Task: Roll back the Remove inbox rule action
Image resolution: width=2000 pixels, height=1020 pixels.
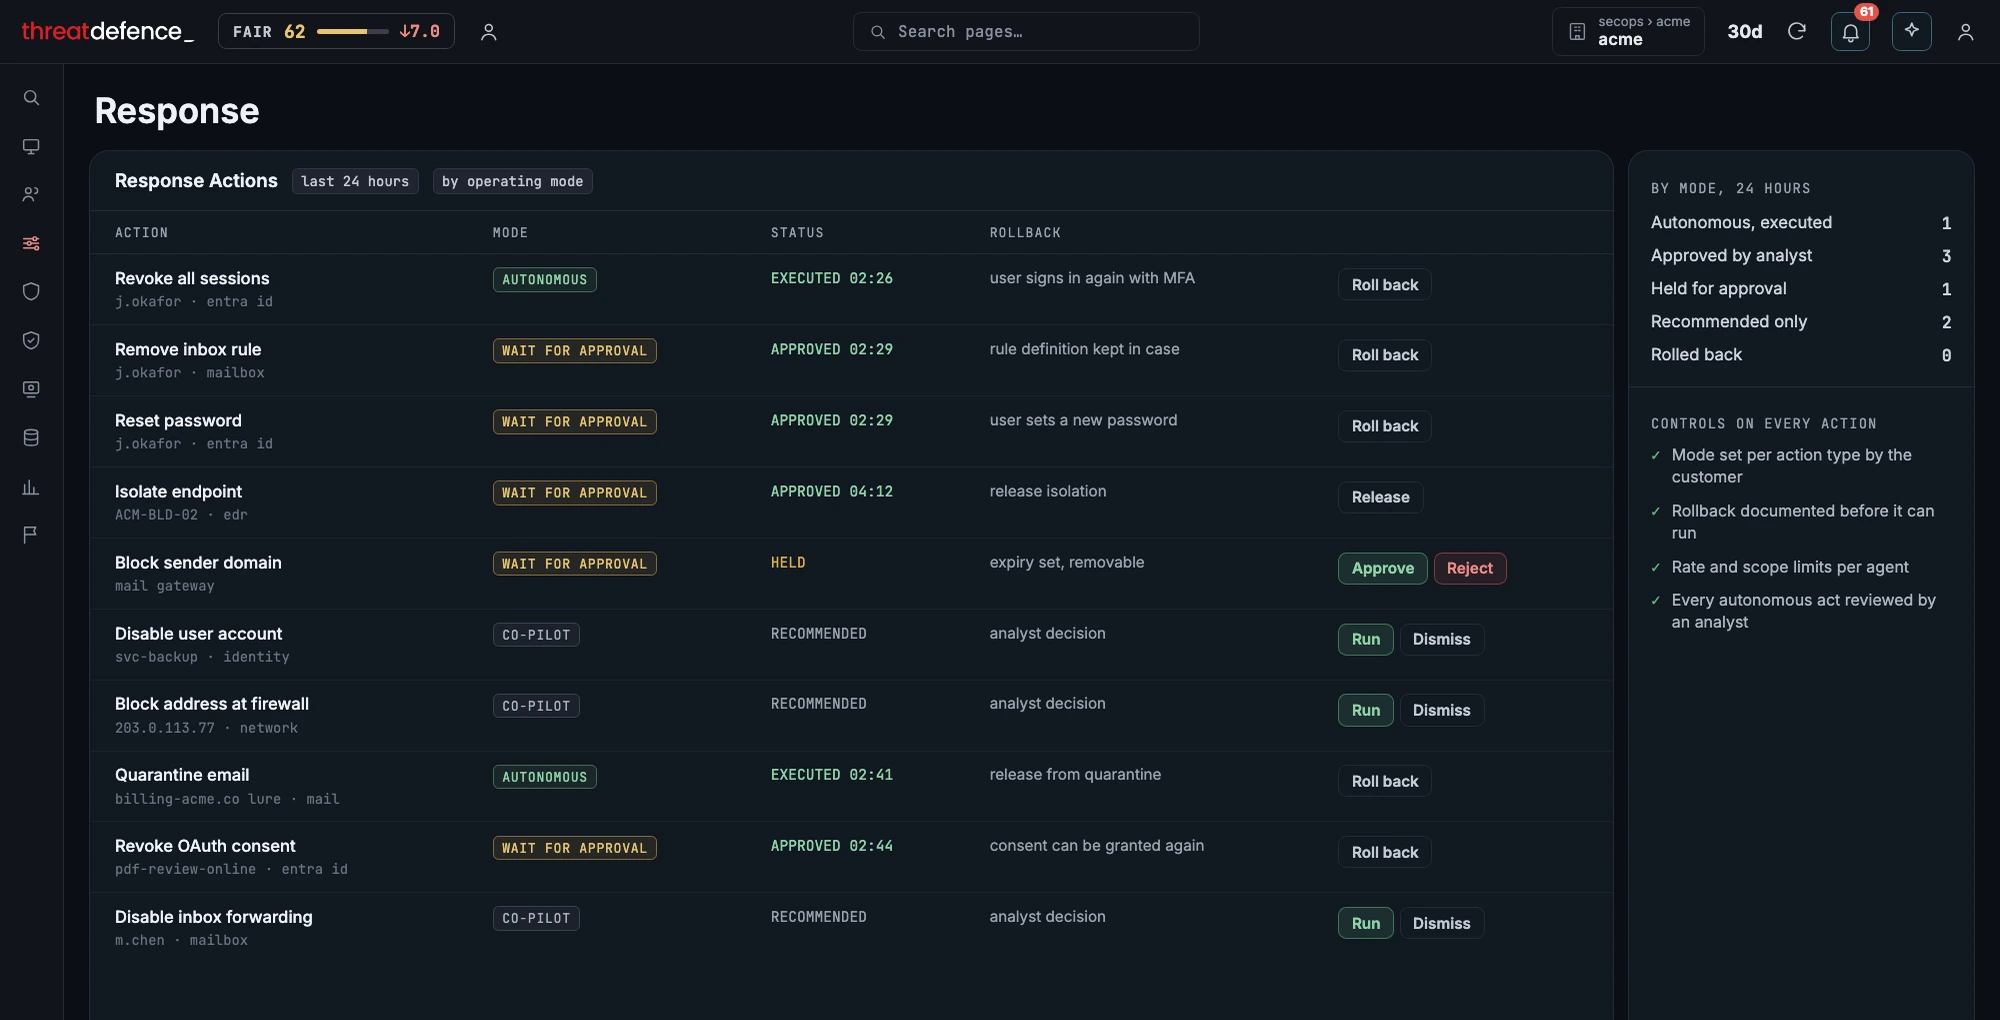Action: (1384, 355)
